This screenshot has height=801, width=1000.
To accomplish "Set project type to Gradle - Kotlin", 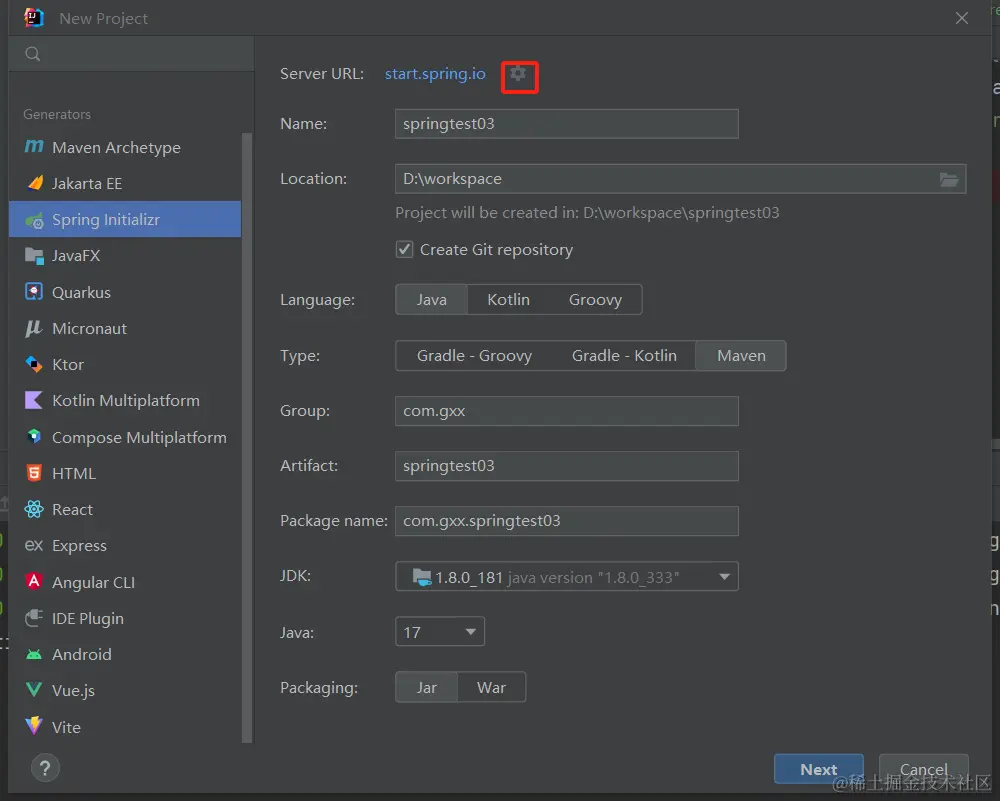I will (x=624, y=355).
